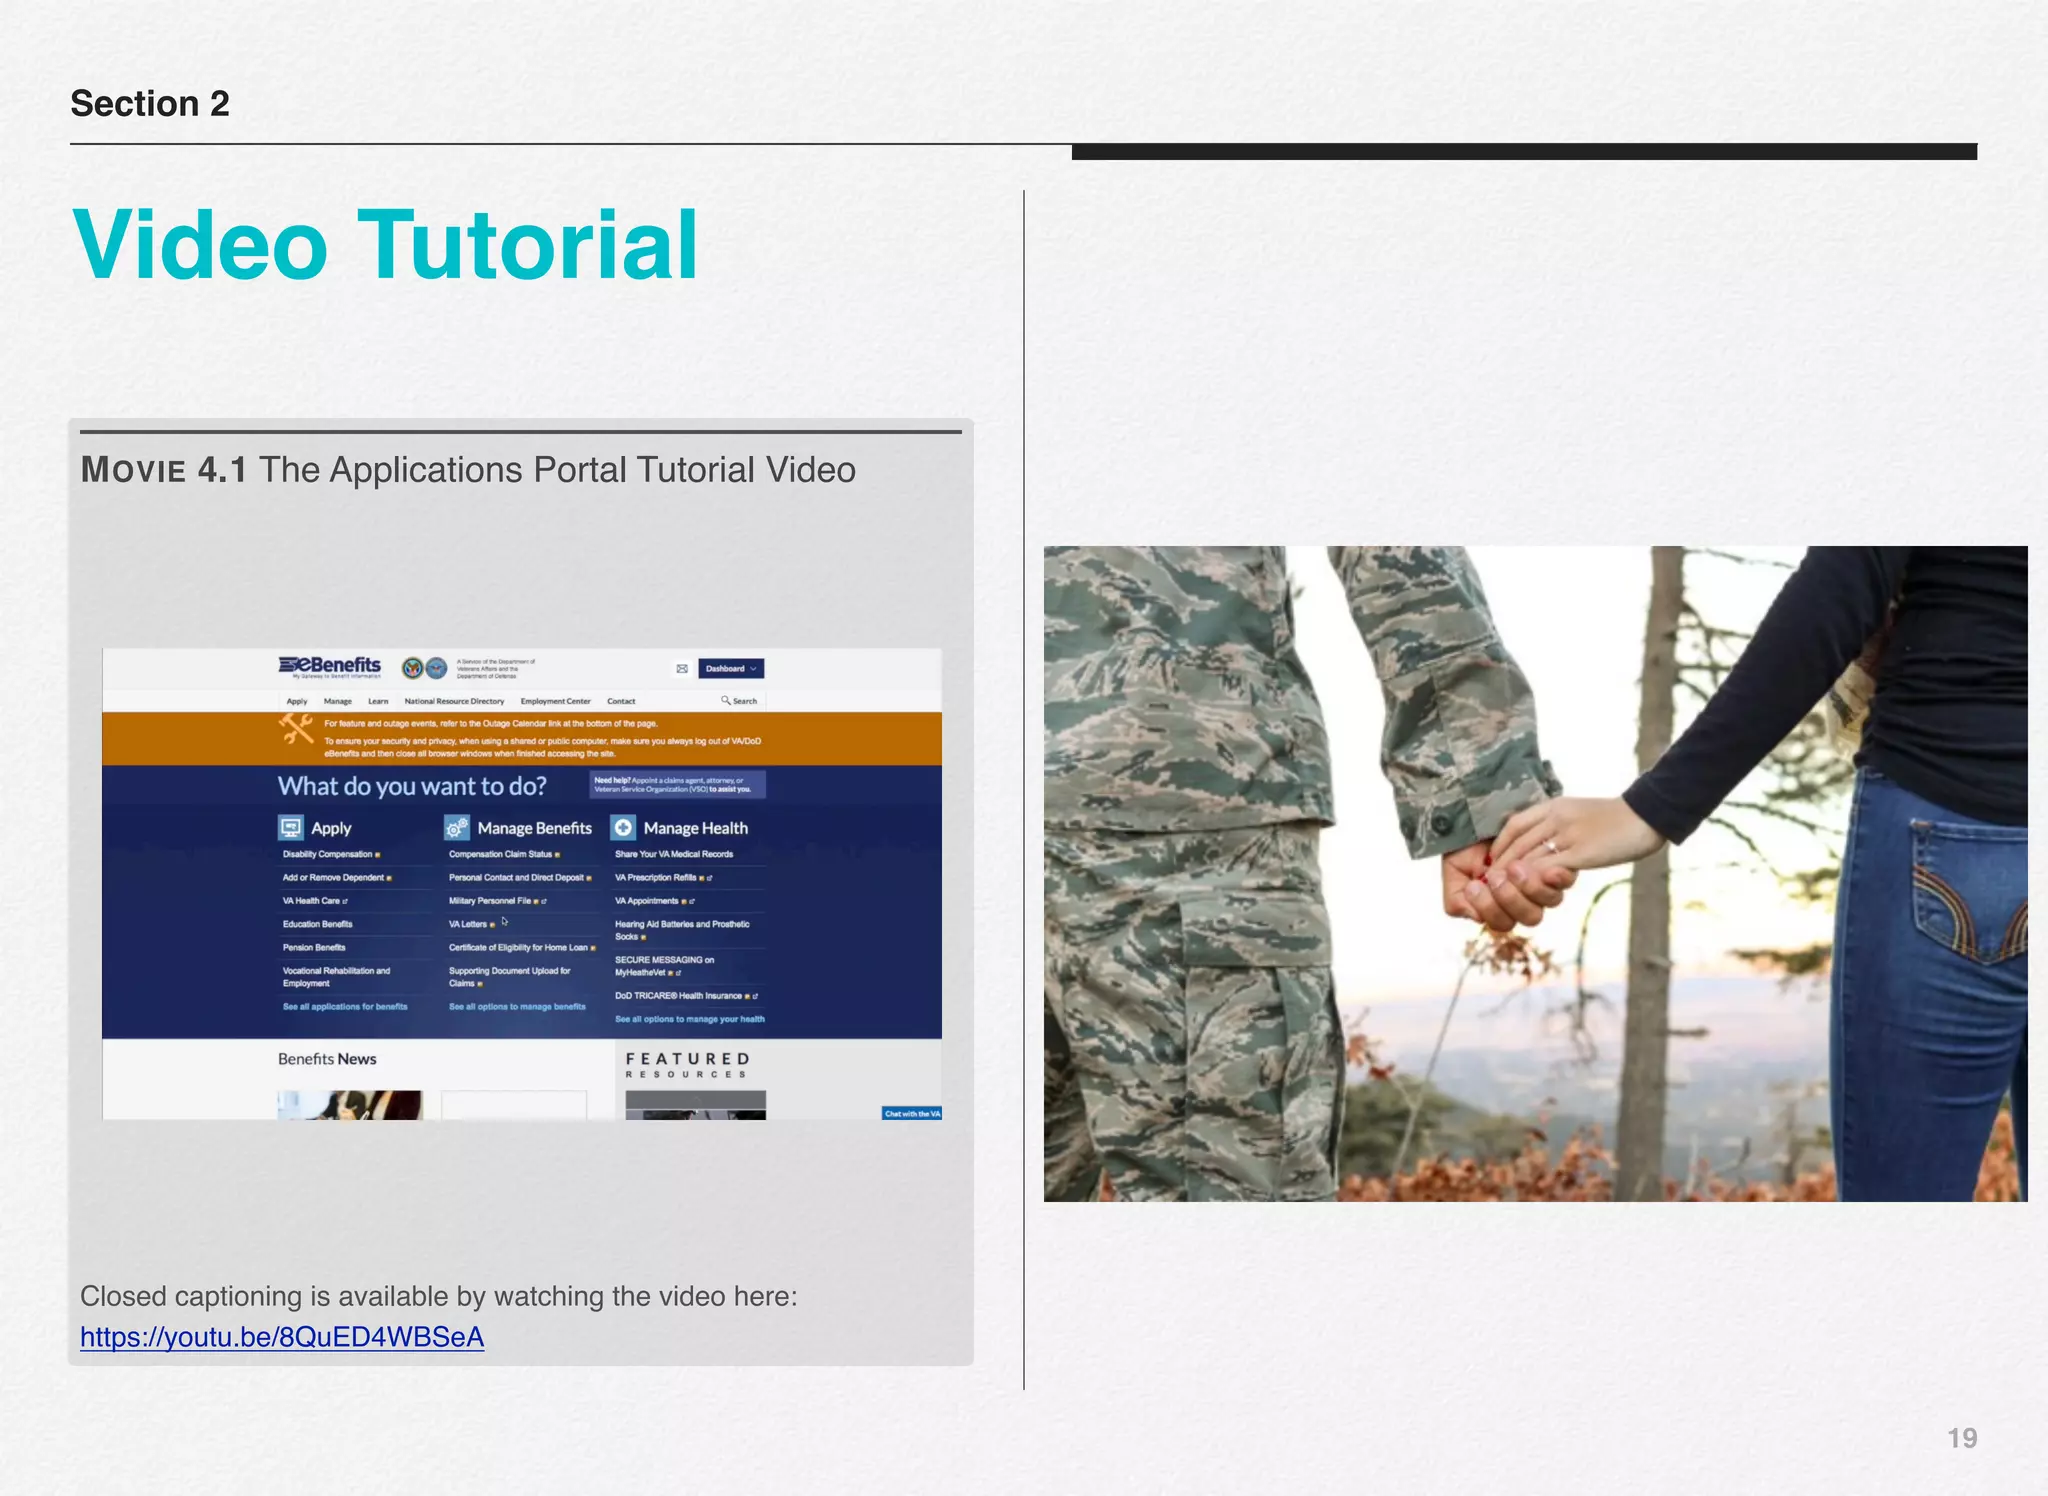This screenshot has height=1496, width=2048.
Task: Open the Employment Center menu item
Action: pyautogui.click(x=555, y=702)
